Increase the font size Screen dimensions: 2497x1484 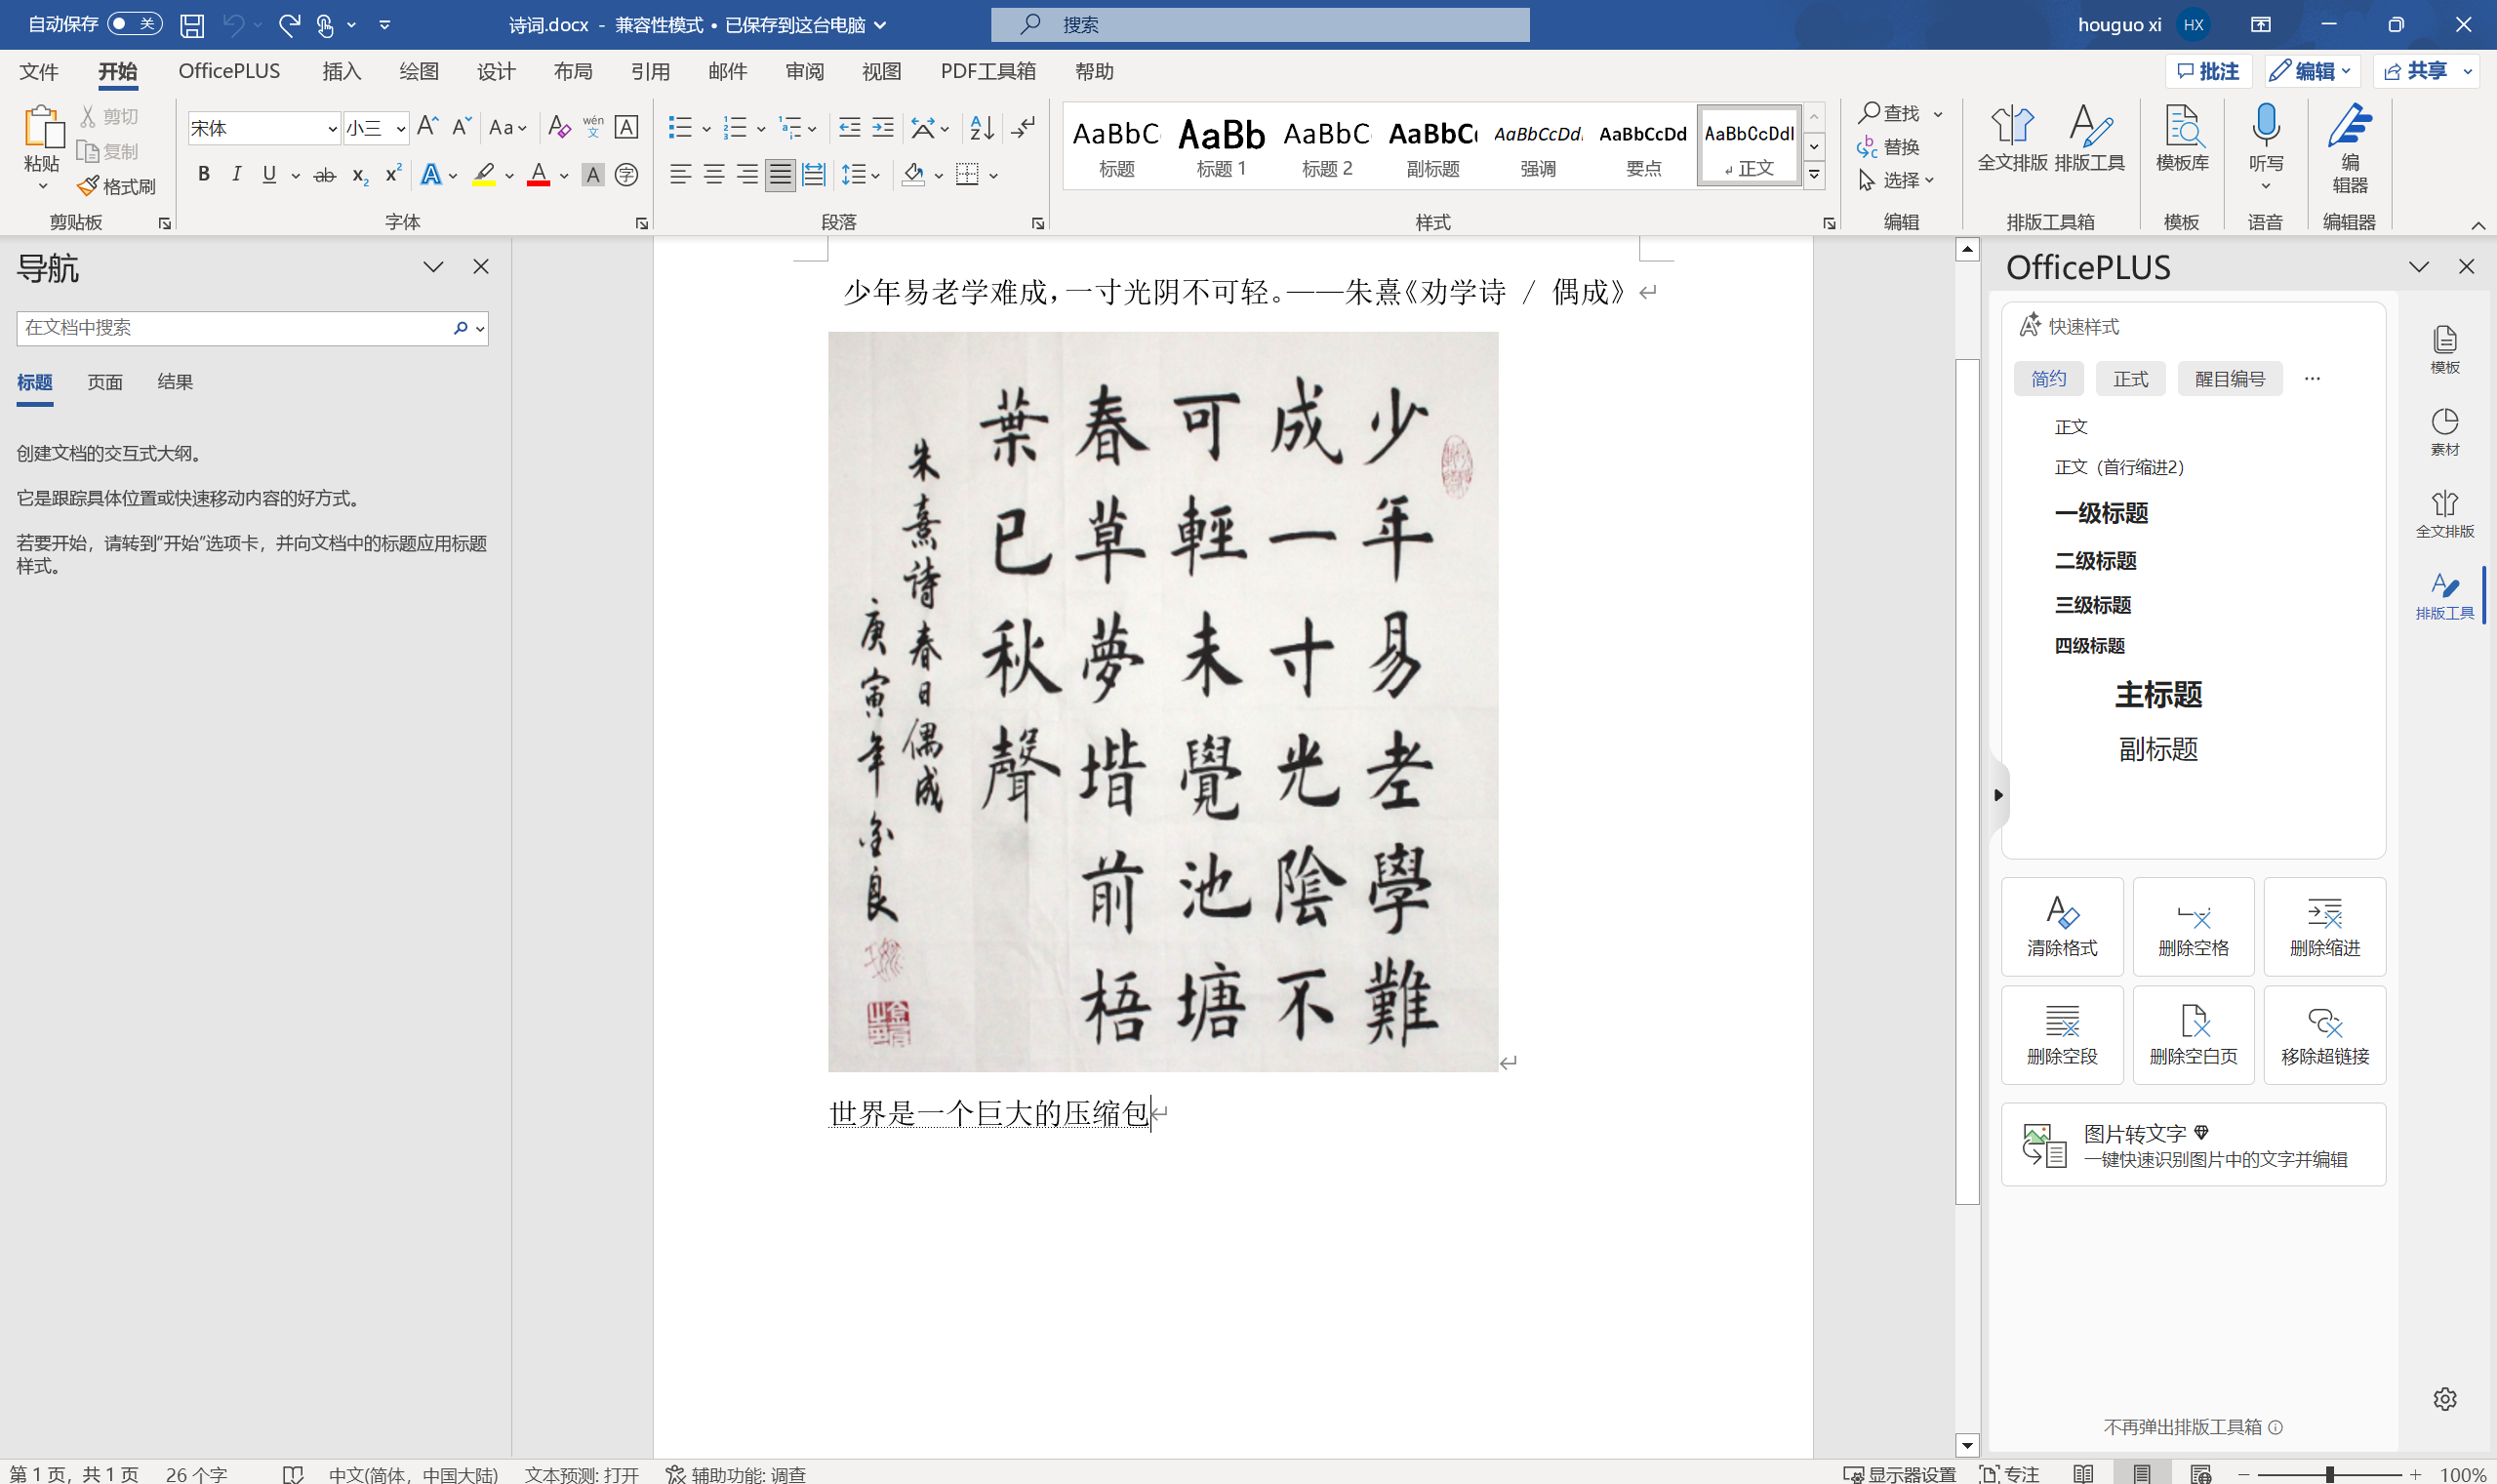tap(427, 127)
